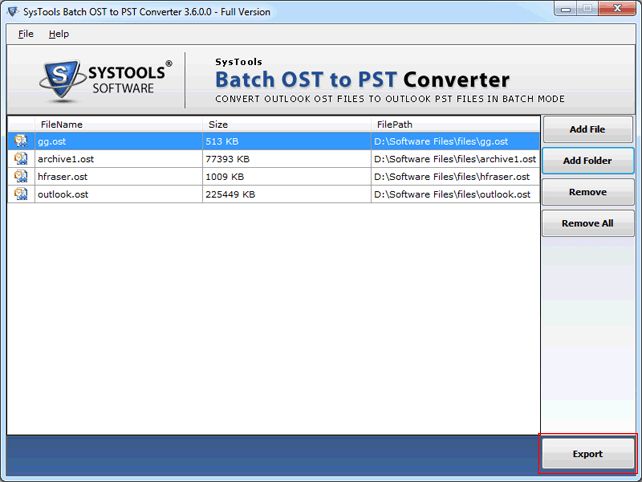Click the hfraser.ost file icon

point(21,176)
